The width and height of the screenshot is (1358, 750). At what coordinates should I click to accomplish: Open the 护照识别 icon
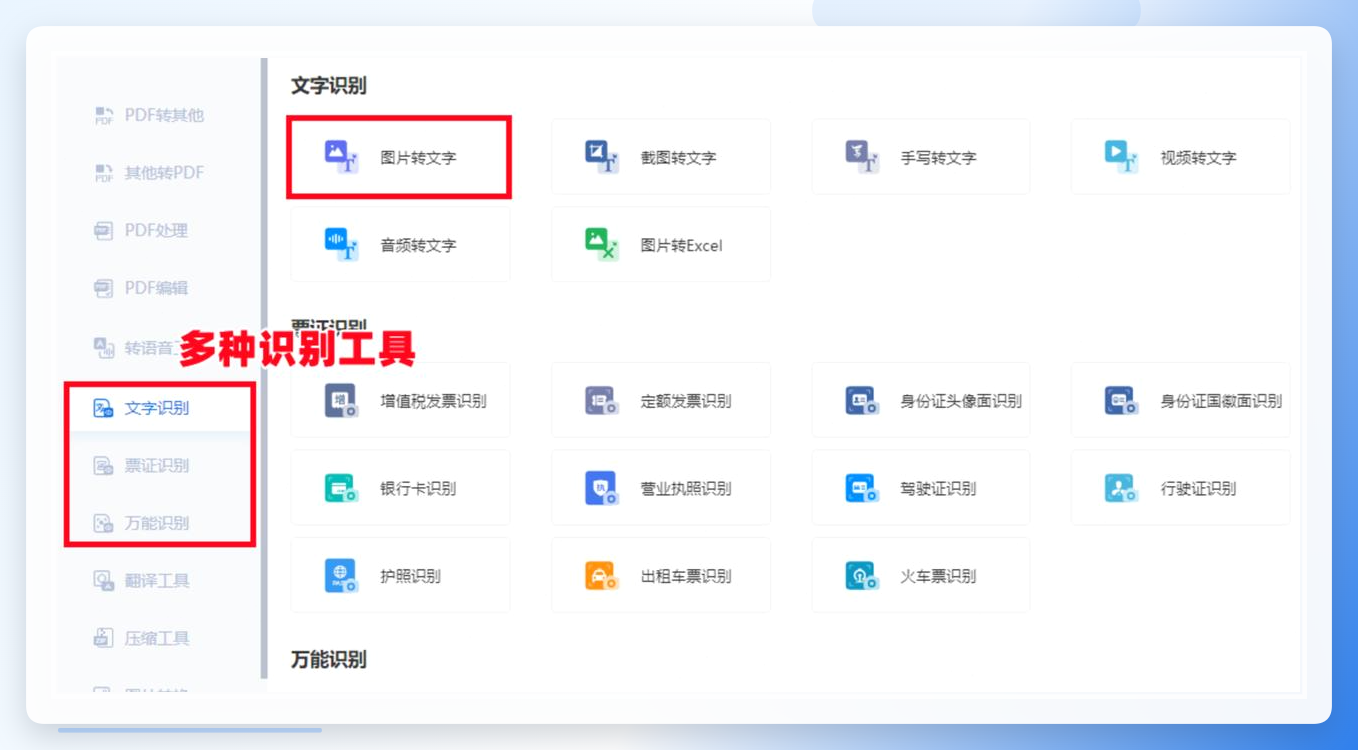coord(342,576)
